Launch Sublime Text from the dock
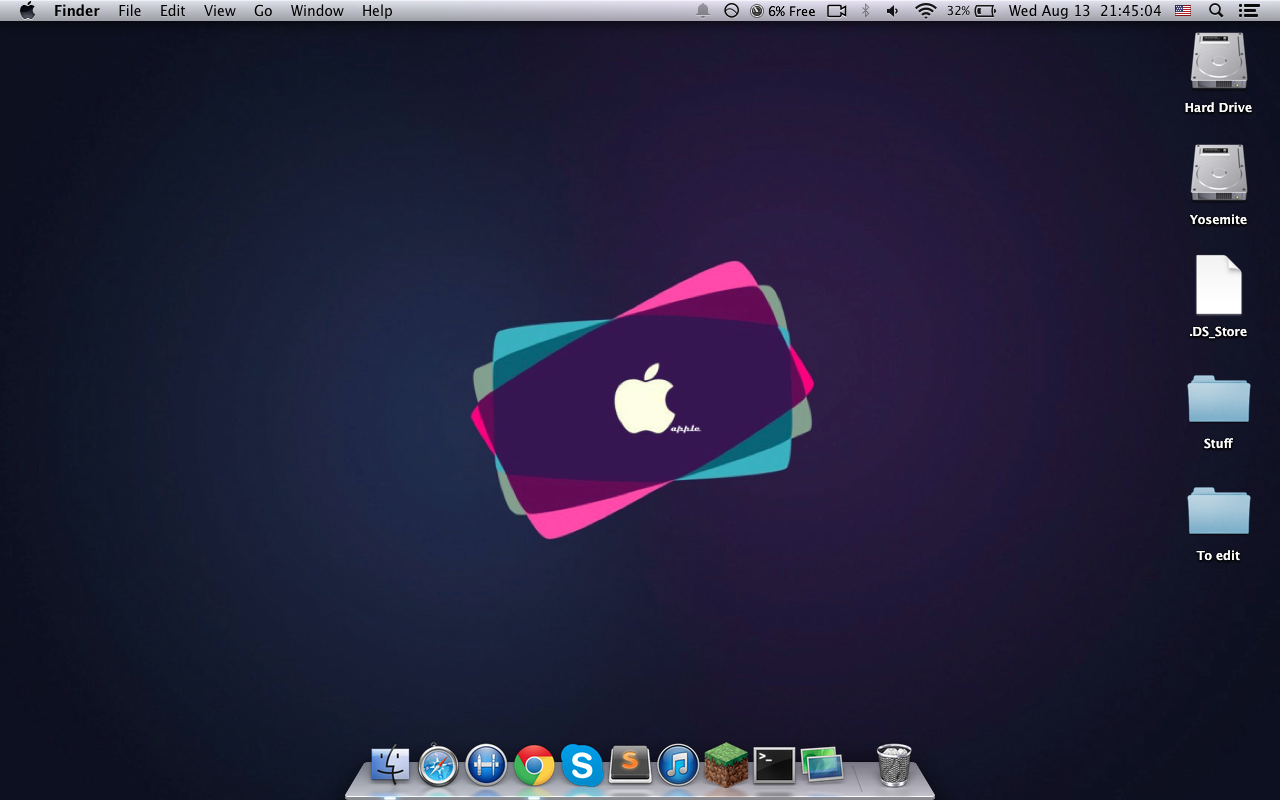 coord(630,765)
